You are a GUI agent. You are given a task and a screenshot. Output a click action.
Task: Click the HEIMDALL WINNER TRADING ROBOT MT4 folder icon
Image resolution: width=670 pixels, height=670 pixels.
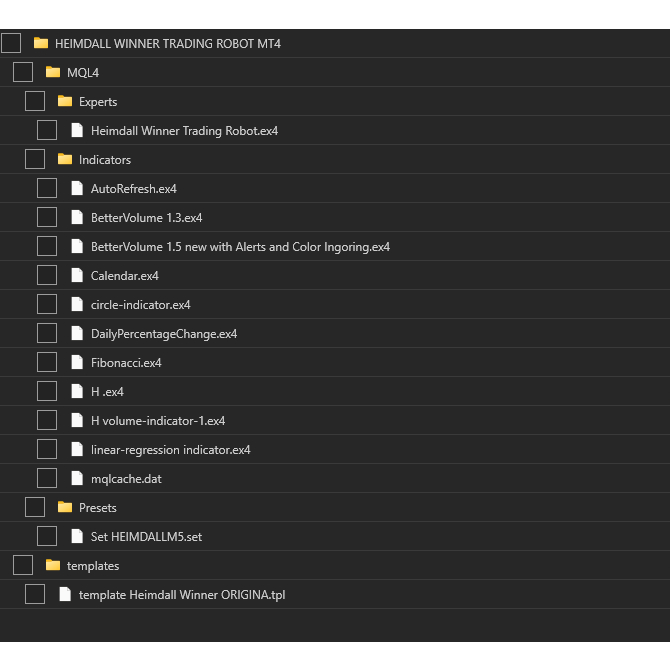pos(41,43)
